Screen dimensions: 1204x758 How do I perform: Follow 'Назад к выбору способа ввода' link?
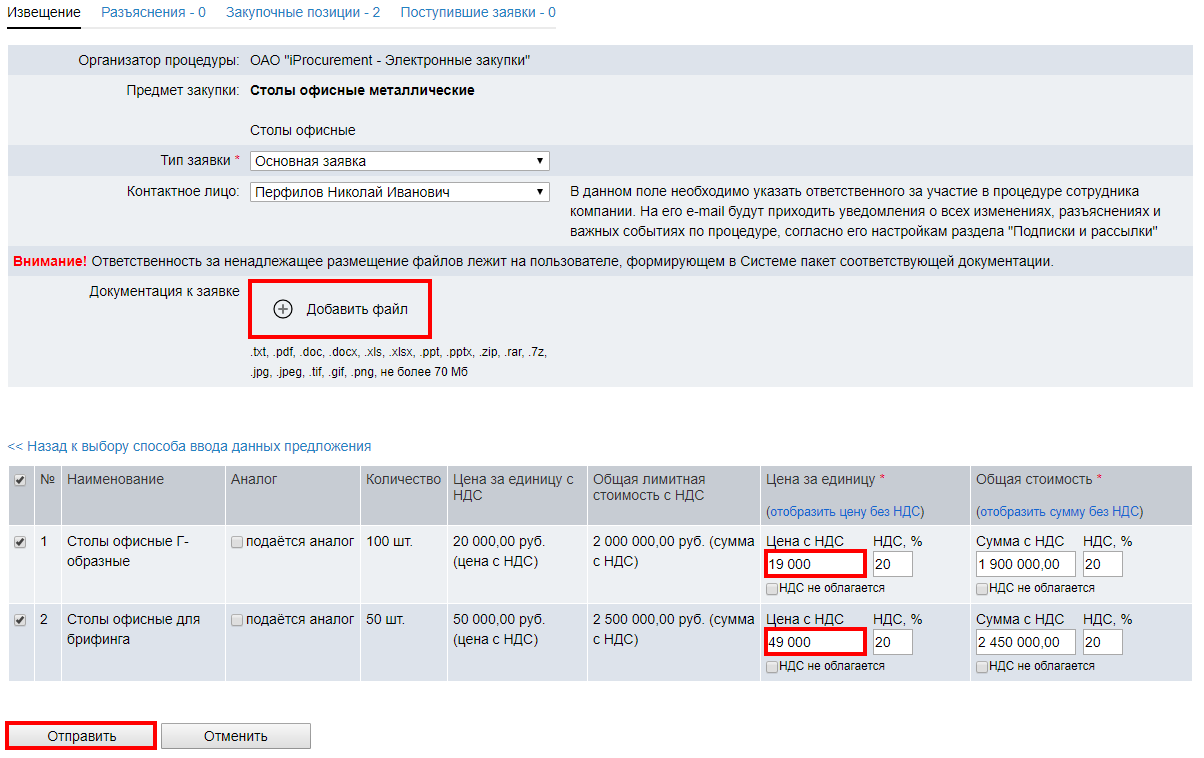[x=189, y=446]
